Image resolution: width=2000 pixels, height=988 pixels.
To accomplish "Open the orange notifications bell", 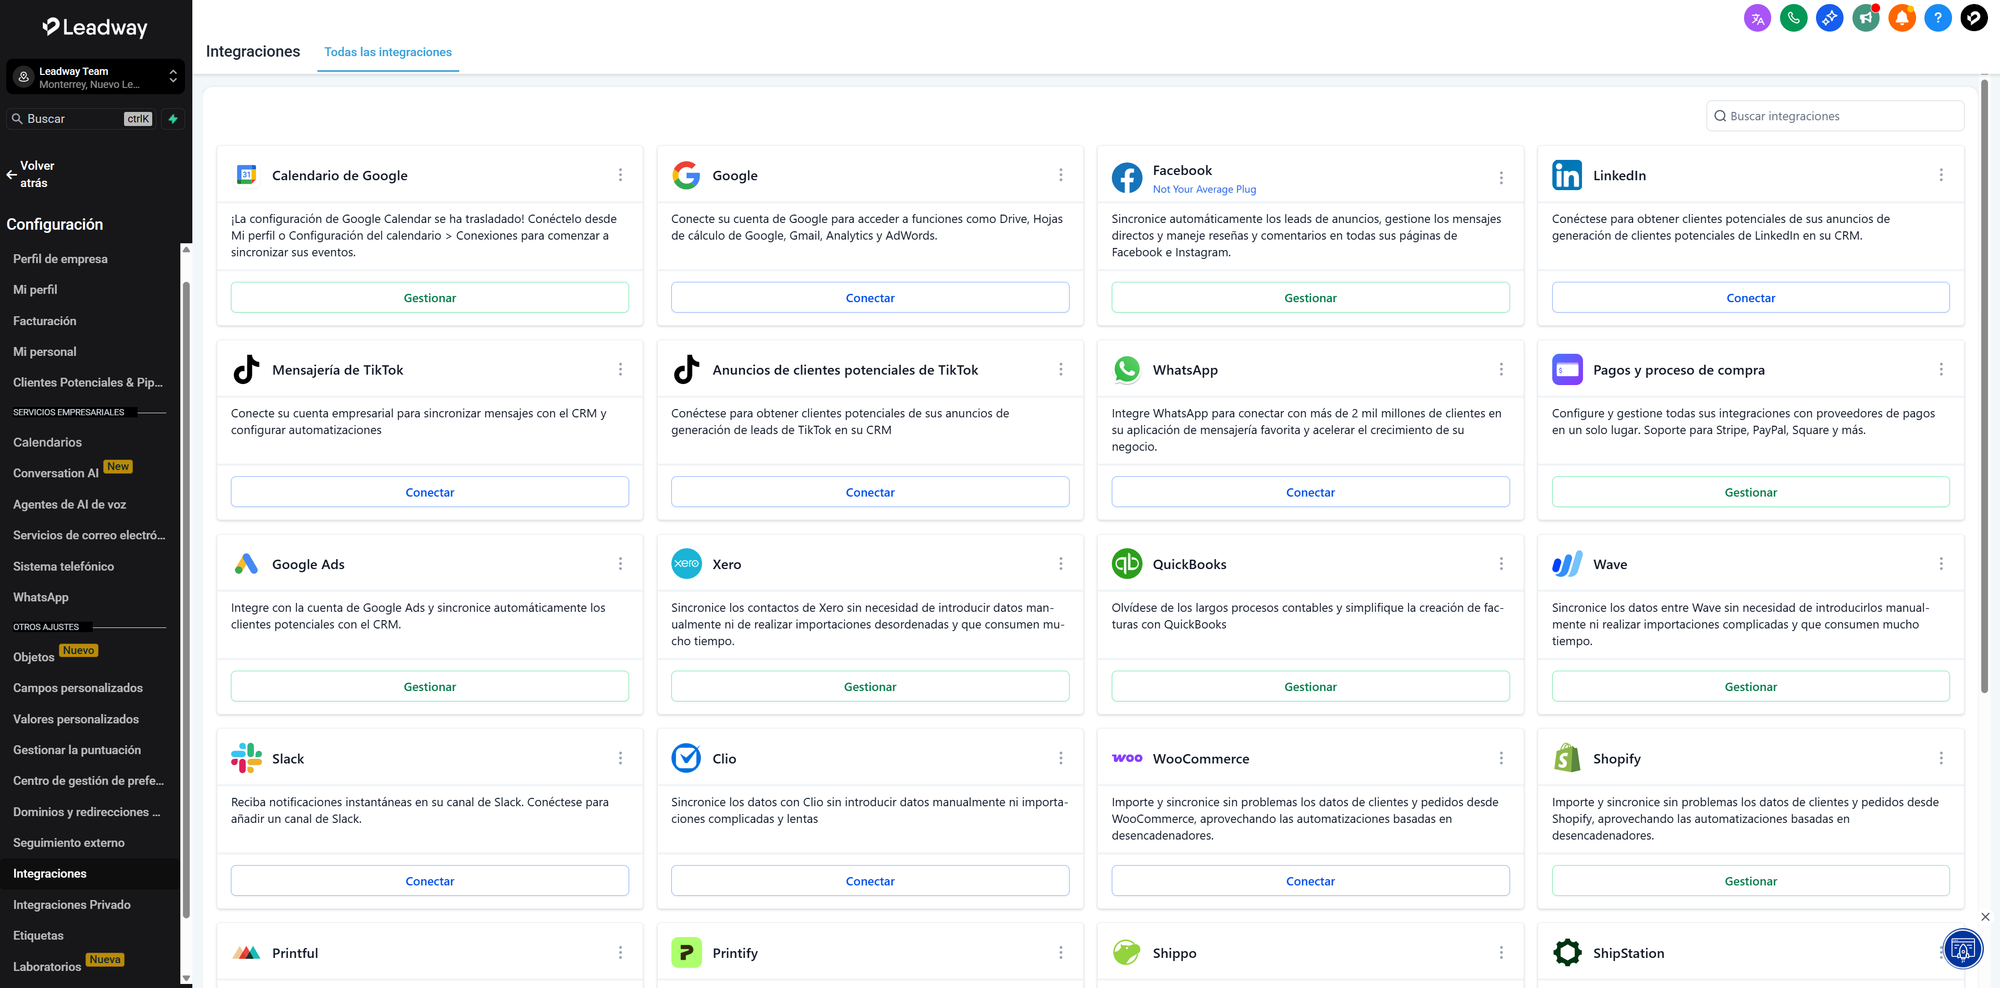I will click(x=1901, y=18).
